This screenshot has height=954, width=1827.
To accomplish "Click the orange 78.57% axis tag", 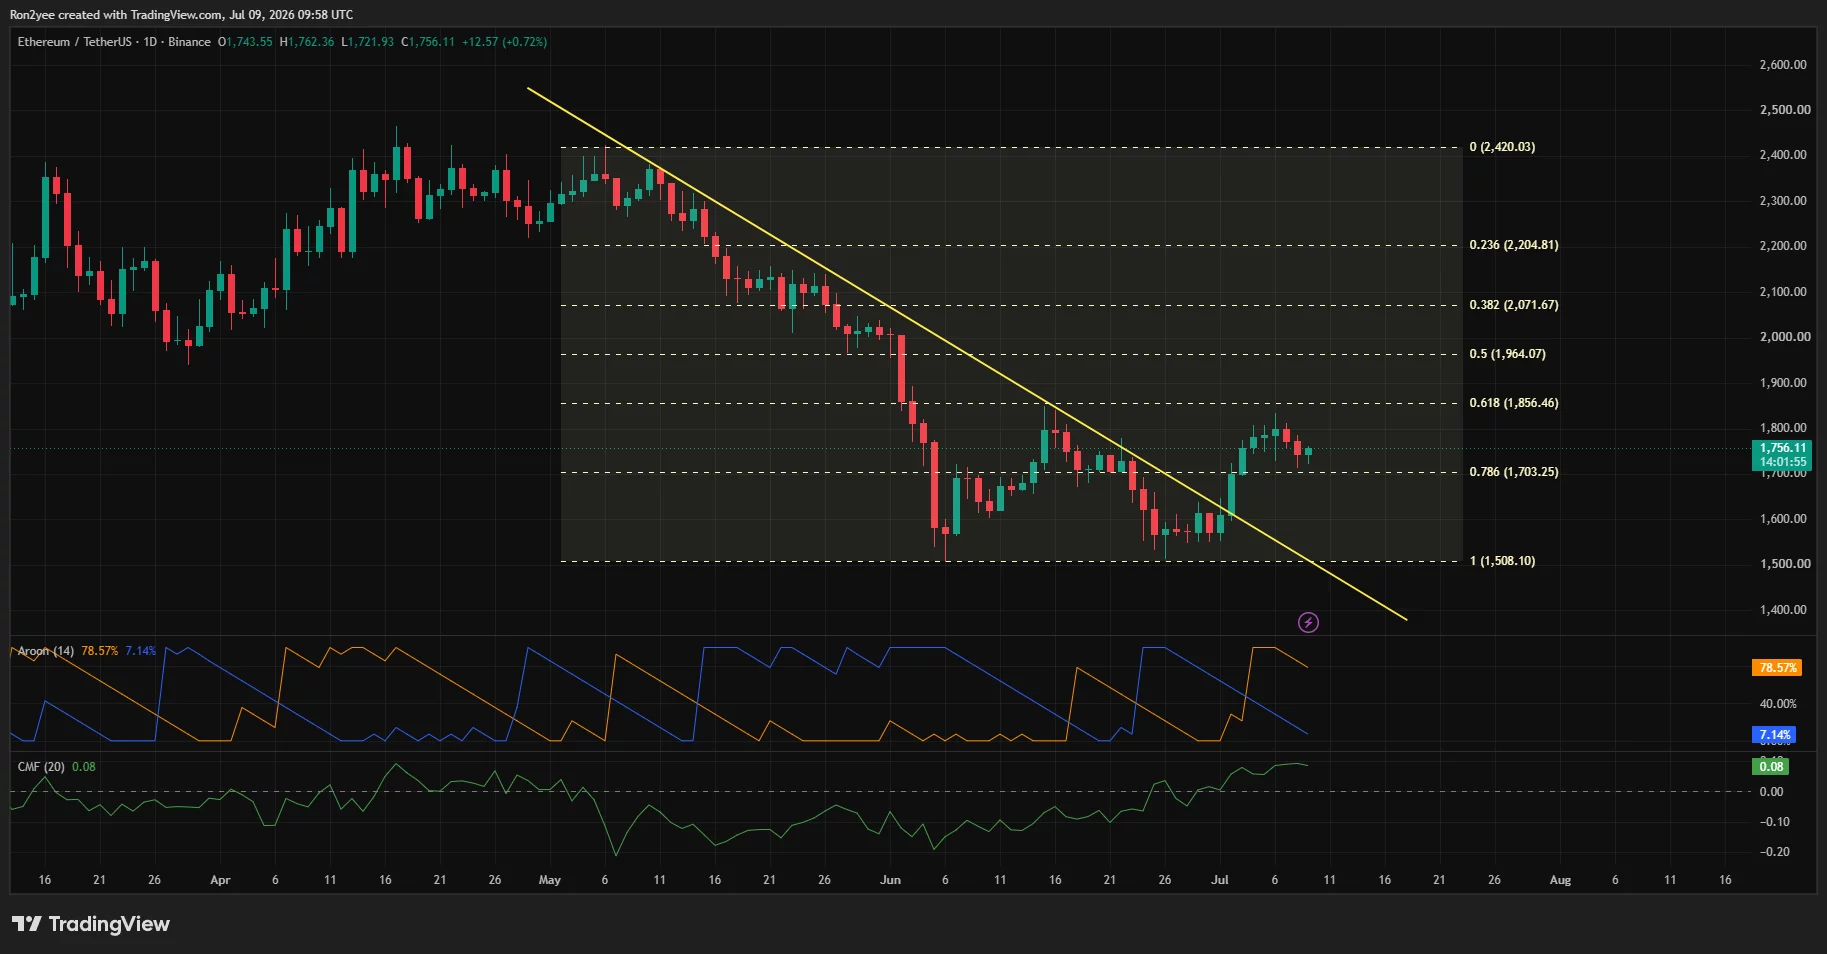I will click(1777, 668).
